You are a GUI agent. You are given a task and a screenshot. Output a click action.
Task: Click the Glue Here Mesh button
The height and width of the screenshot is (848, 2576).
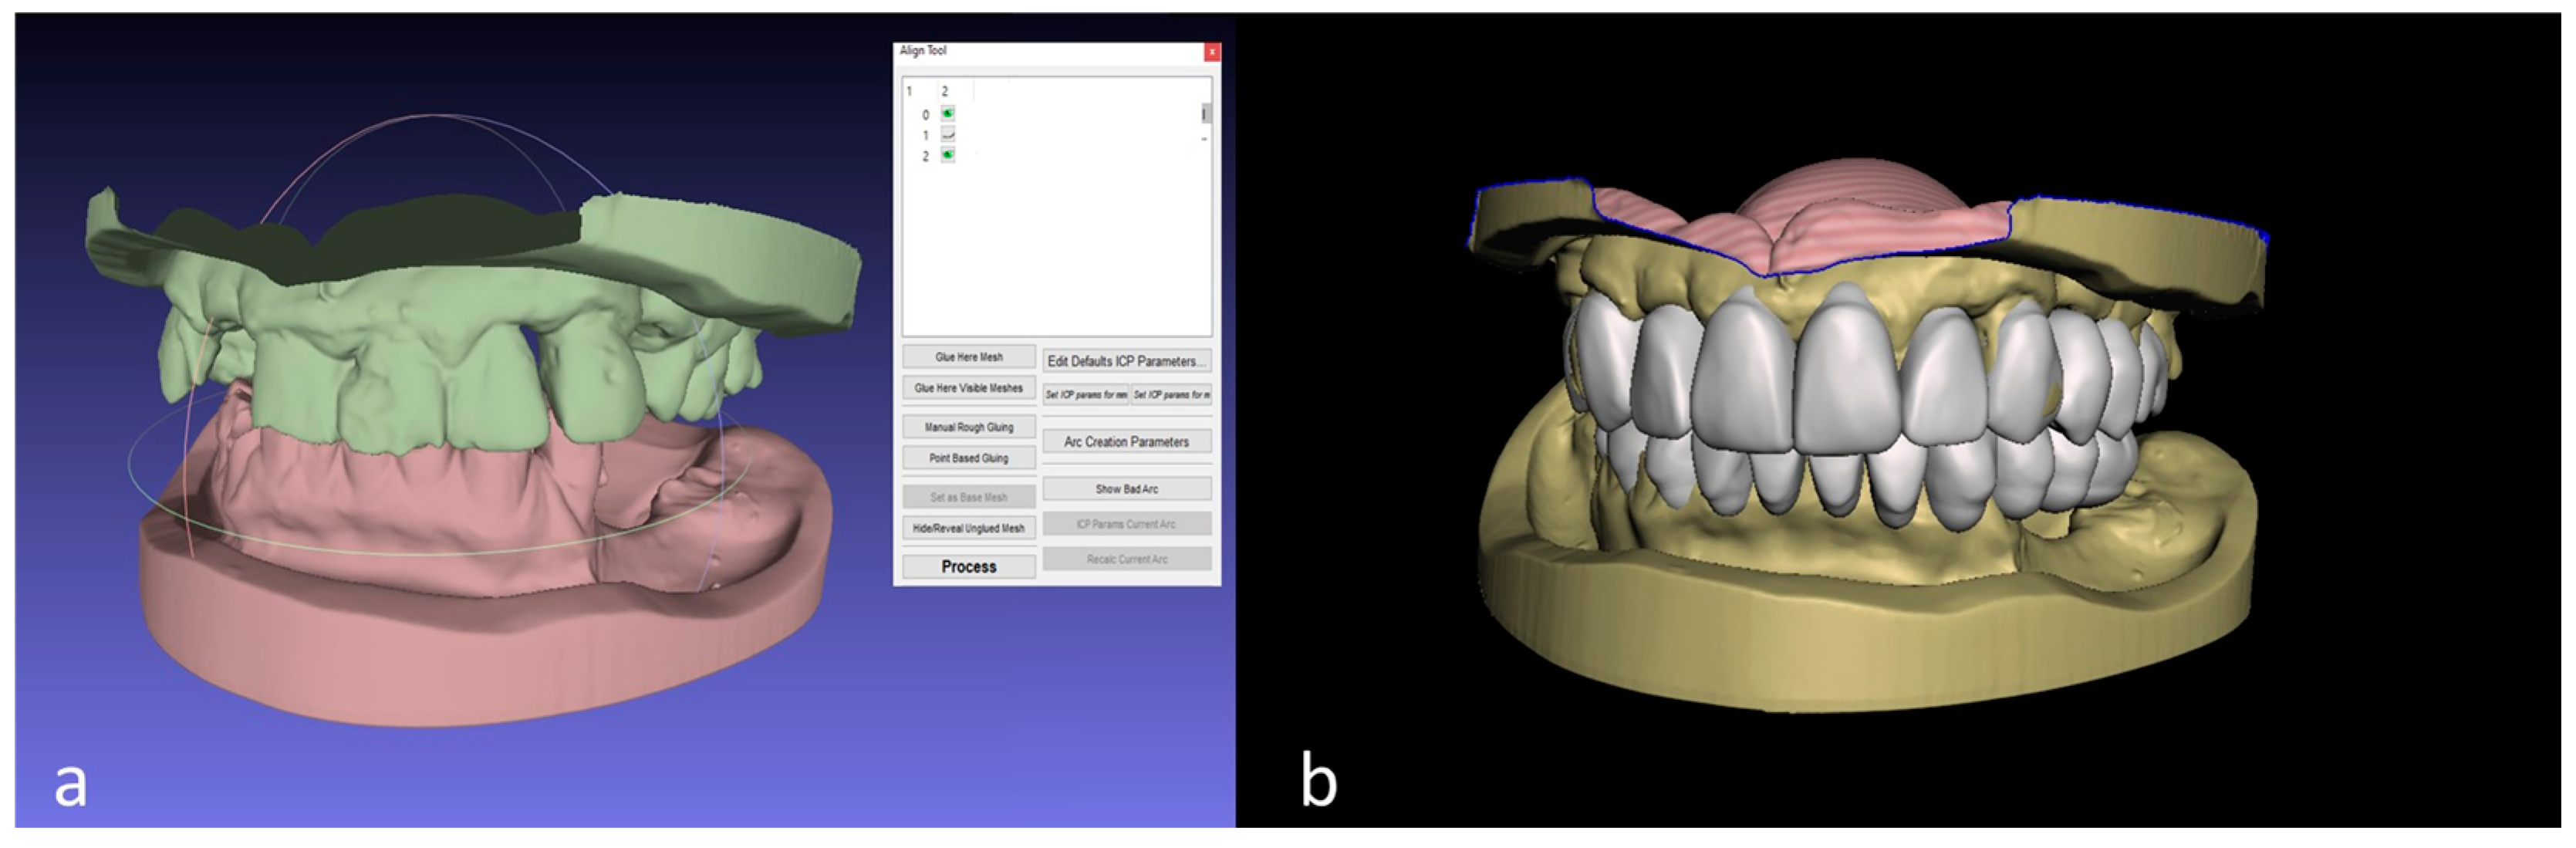968,357
